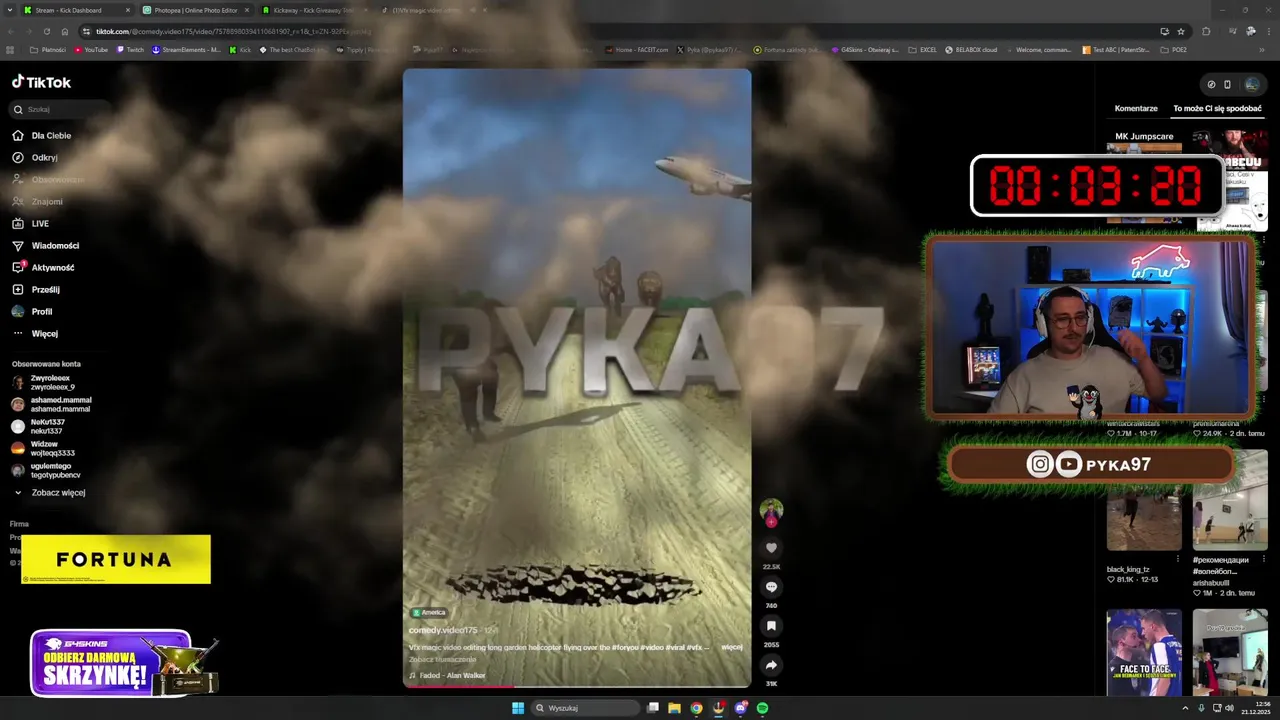The height and width of the screenshot is (720, 1280).
Task: Open Prześlij upload page
Action: click(46, 289)
